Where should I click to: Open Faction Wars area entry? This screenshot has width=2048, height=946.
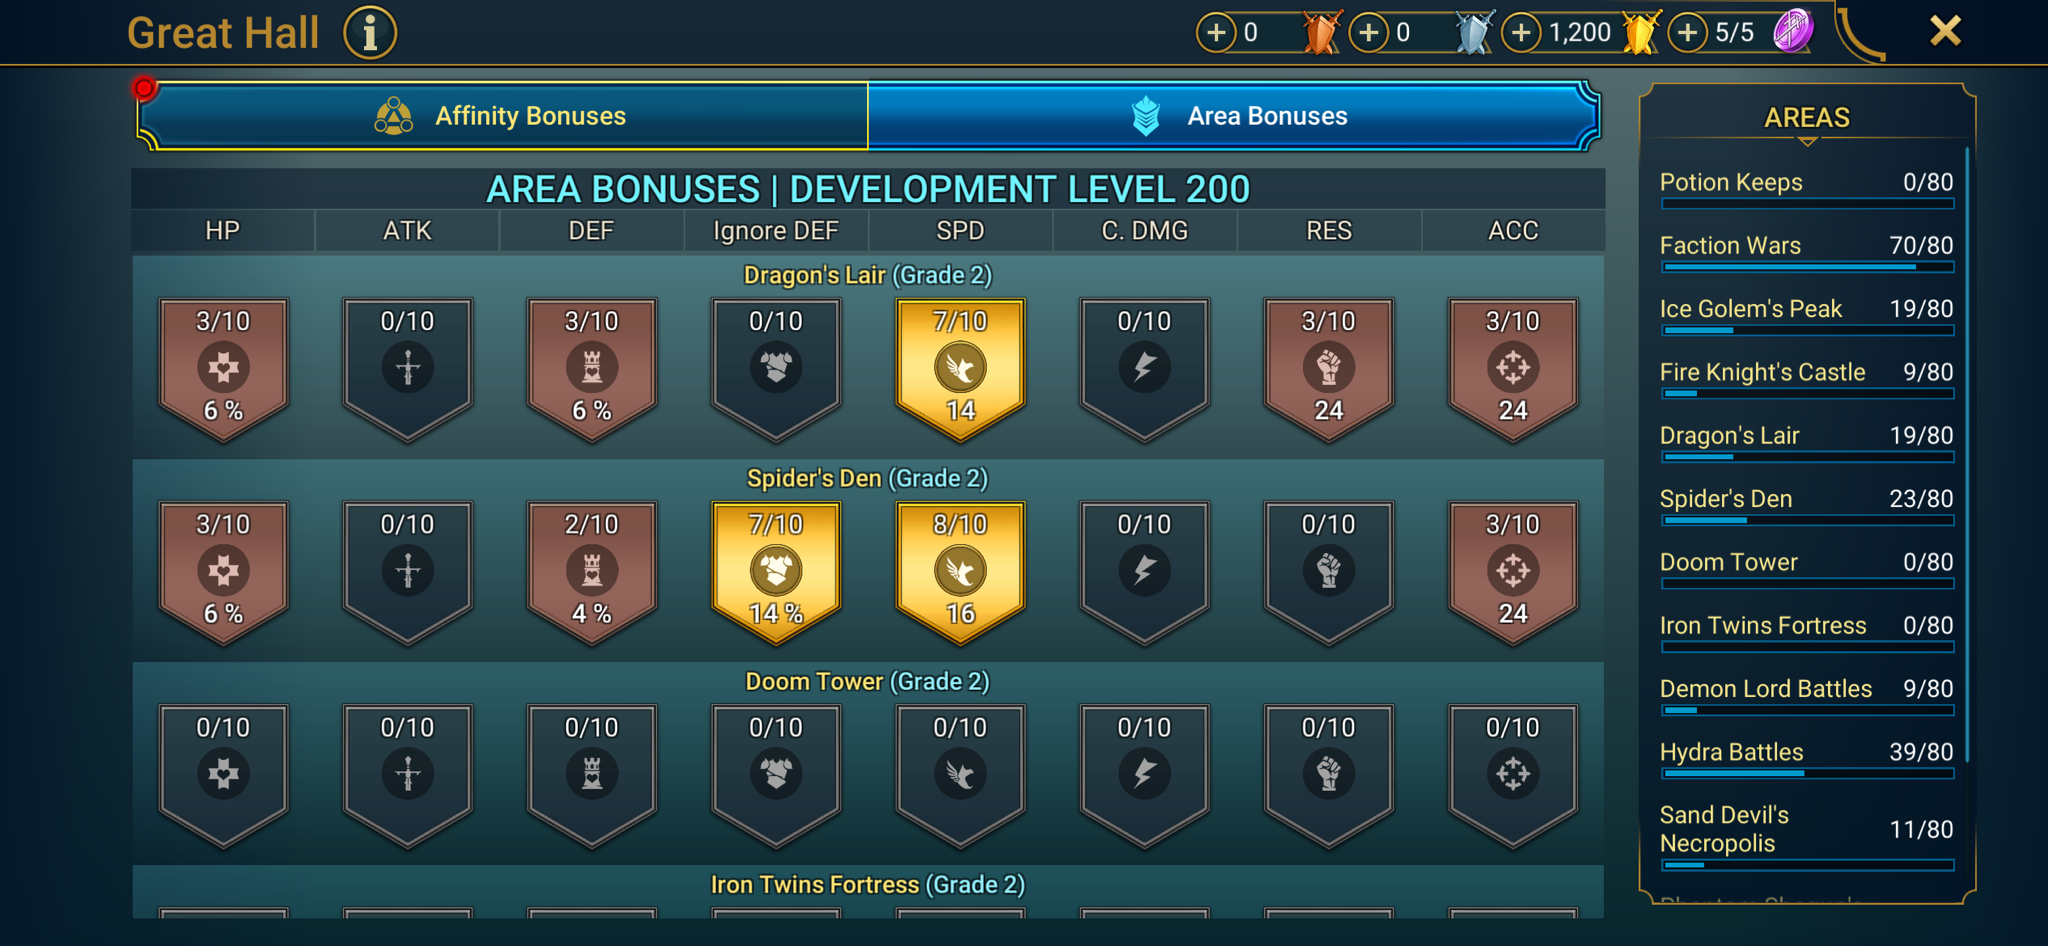click(1807, 253)
